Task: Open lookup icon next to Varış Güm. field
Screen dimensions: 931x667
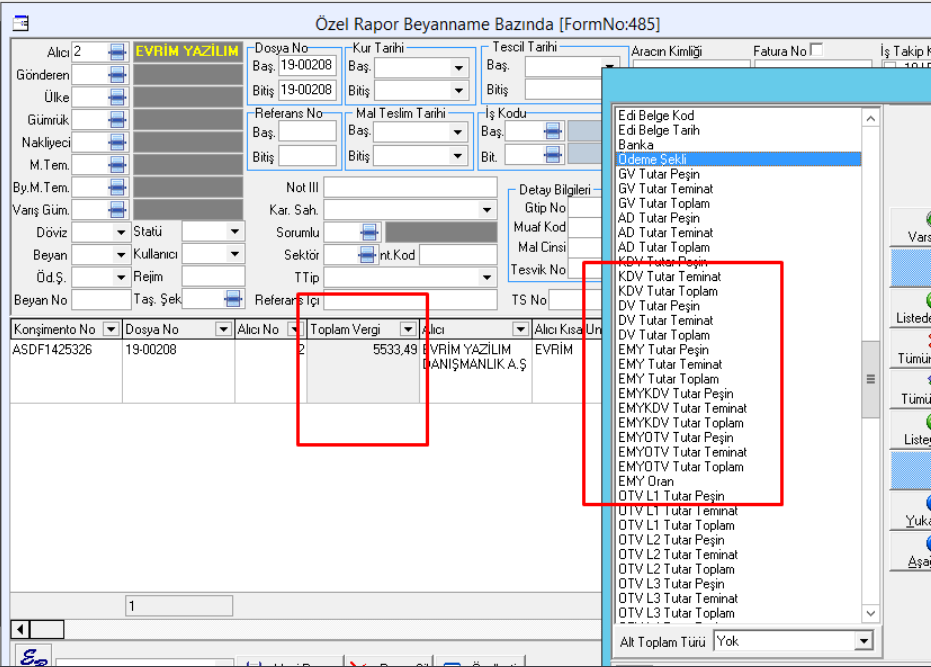Action: tap(117, 210)
